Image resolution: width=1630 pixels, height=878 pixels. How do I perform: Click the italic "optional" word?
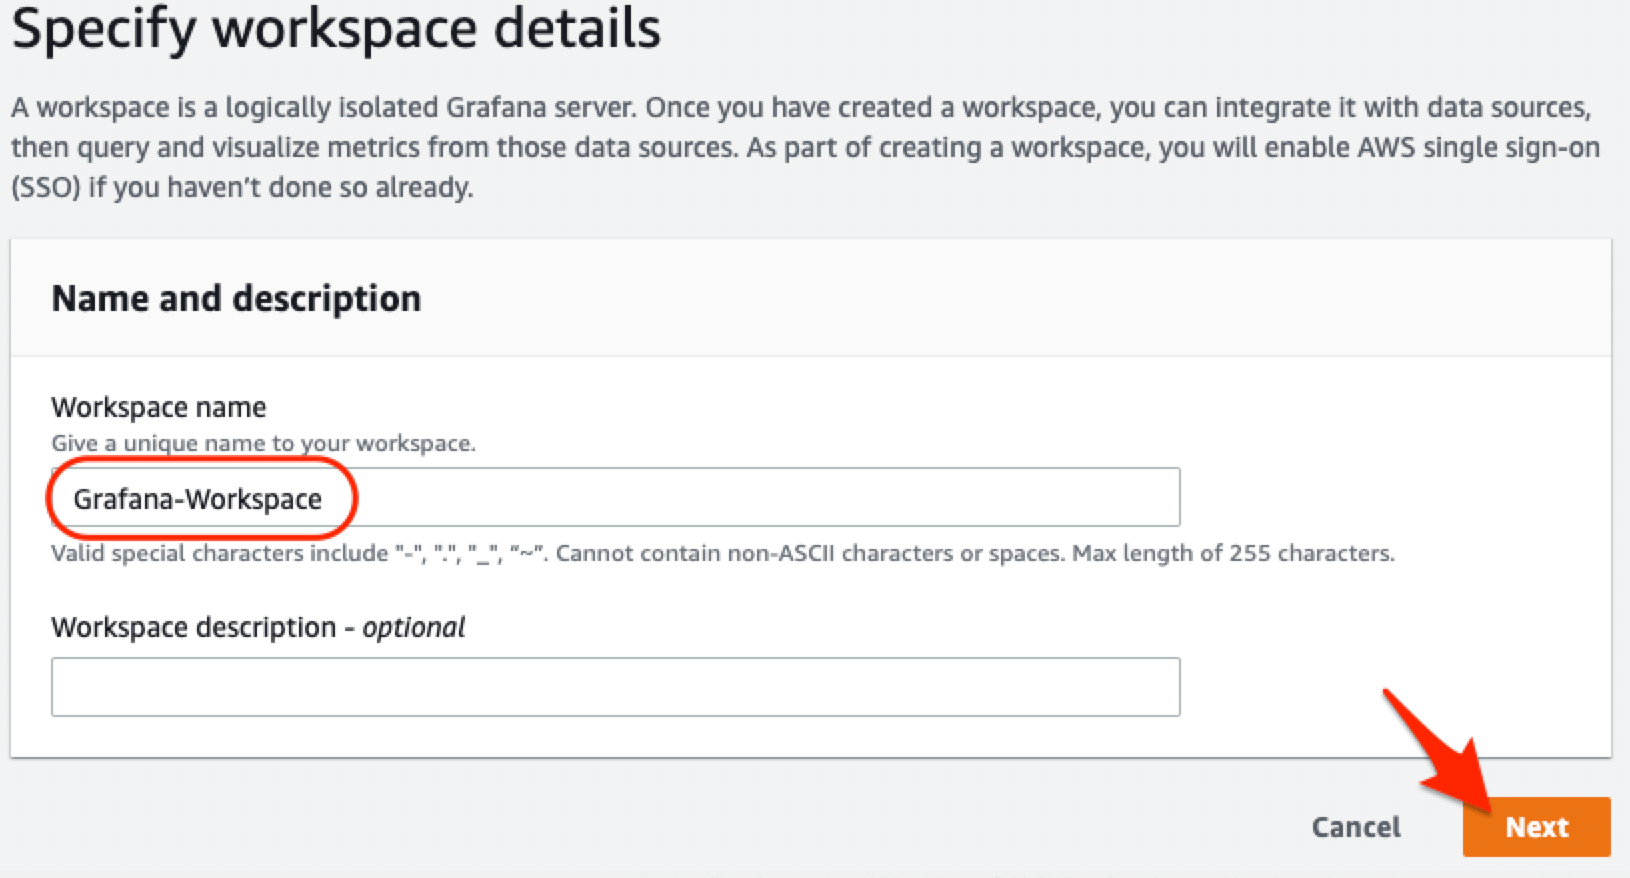tap(414, 627)
